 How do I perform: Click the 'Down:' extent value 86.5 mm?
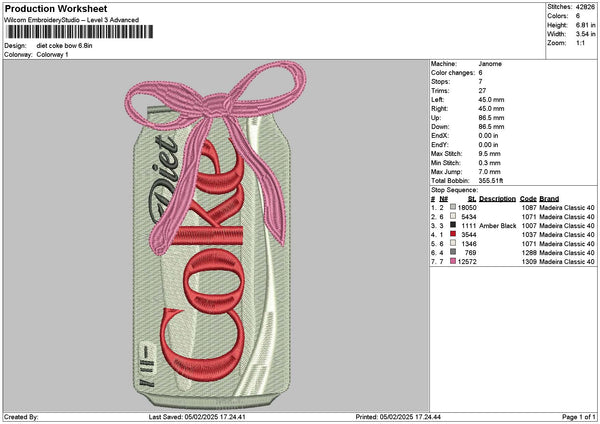pos(491,127)
